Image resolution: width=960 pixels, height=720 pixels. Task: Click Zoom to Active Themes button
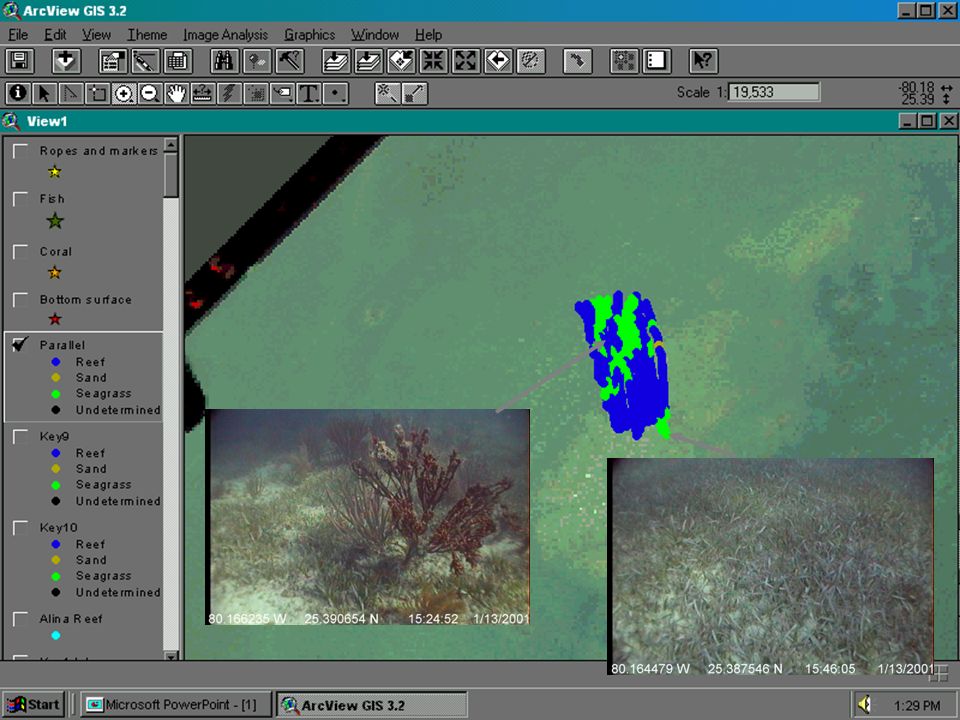pyautogui.click(x=368, y=61)
